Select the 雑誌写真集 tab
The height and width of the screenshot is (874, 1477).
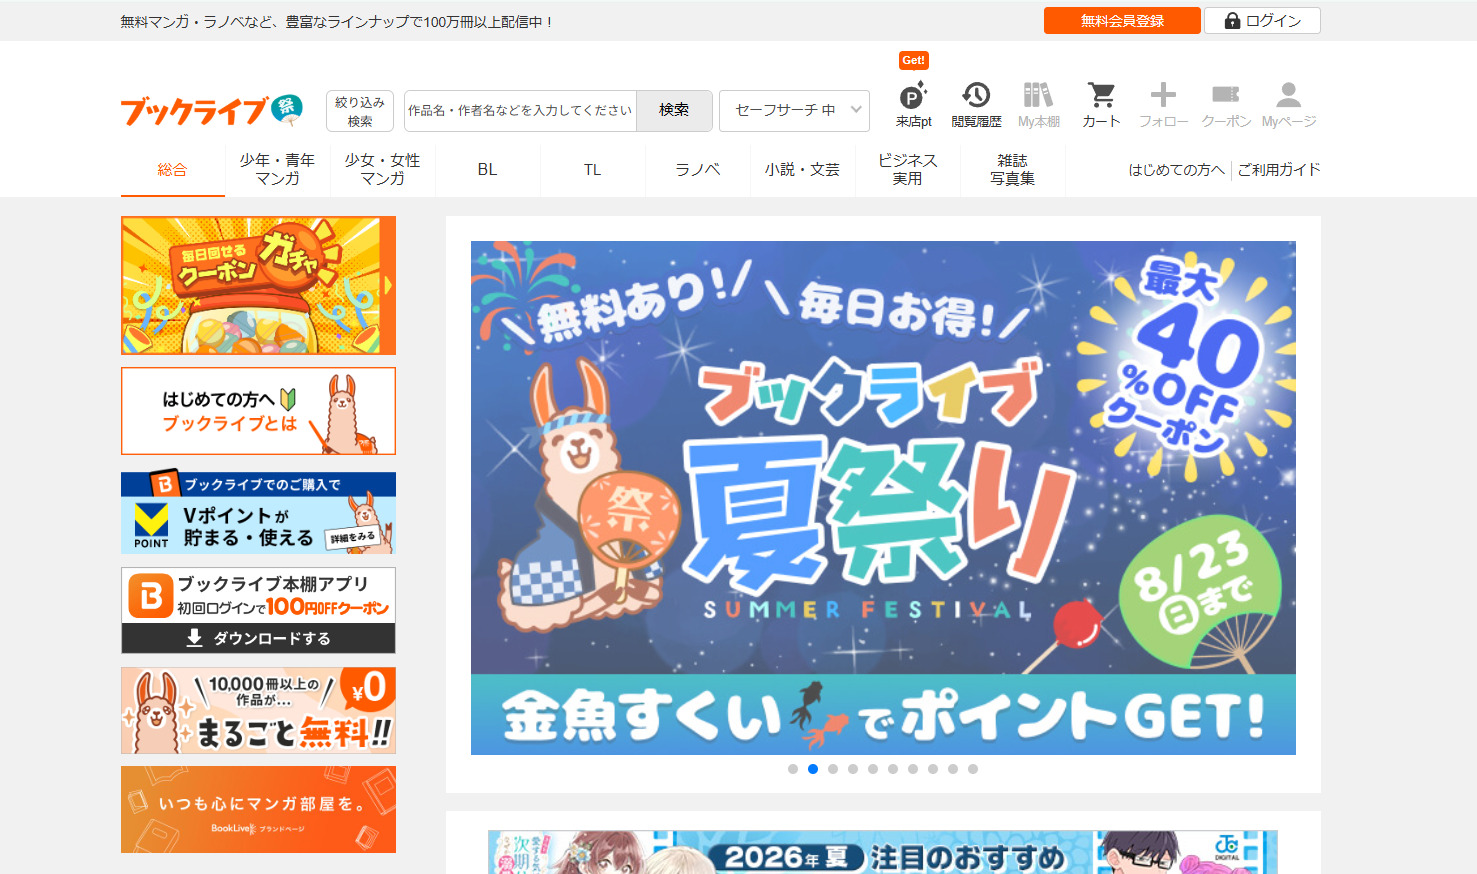pyautogui.click(x=1012, y=170)
